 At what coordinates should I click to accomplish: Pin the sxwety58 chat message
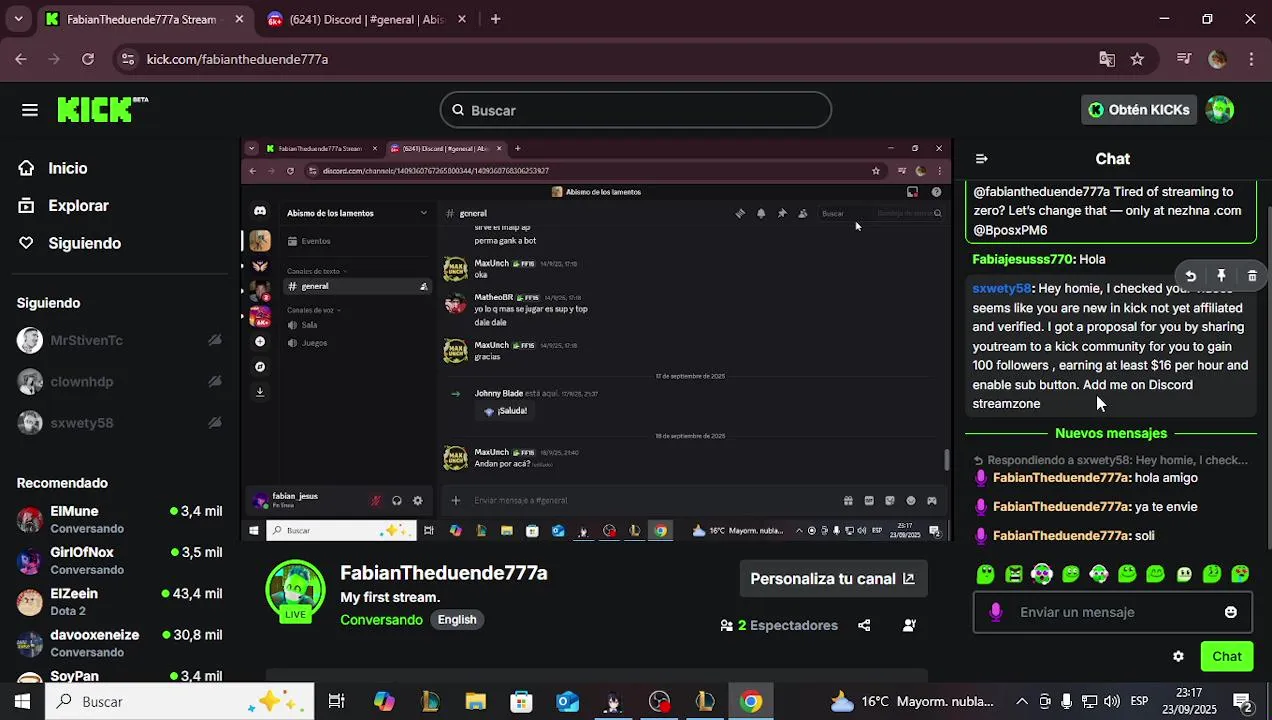pyautogui.click(x=1221, y=276)
